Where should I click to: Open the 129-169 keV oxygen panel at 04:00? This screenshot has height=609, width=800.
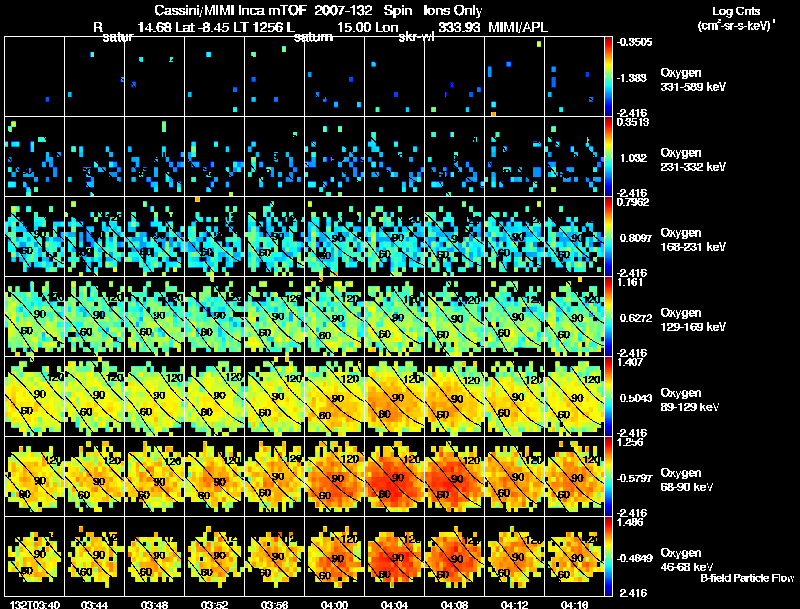click(334, 316)
